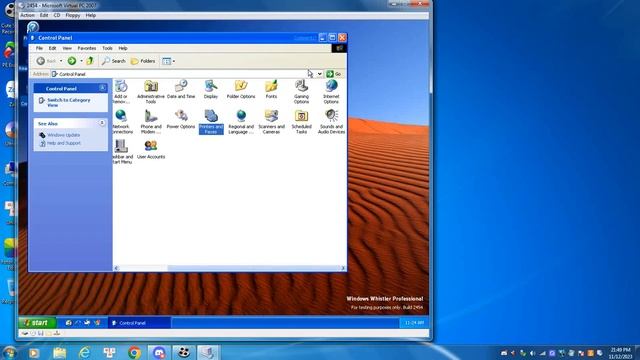Click the Back toolbar button
Viewport: 640px width, 360px height.
click(47, 61)
